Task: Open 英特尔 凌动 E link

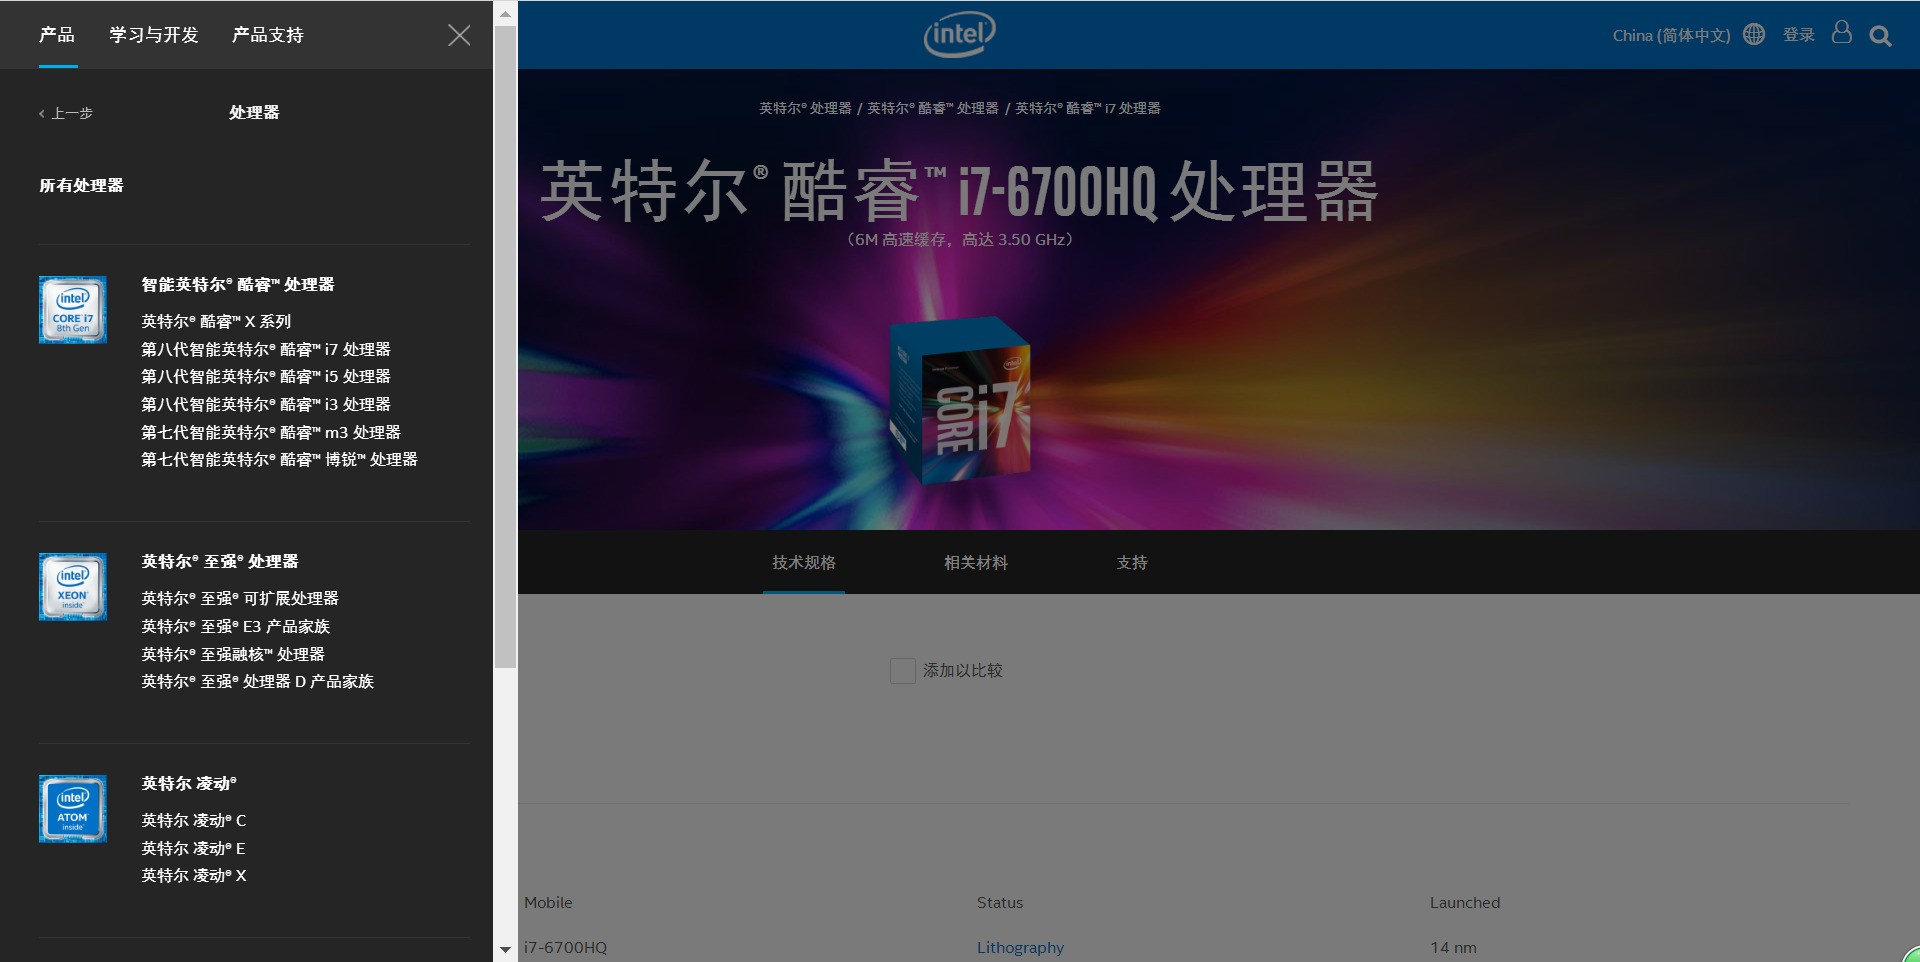Action: click(193, 849)
